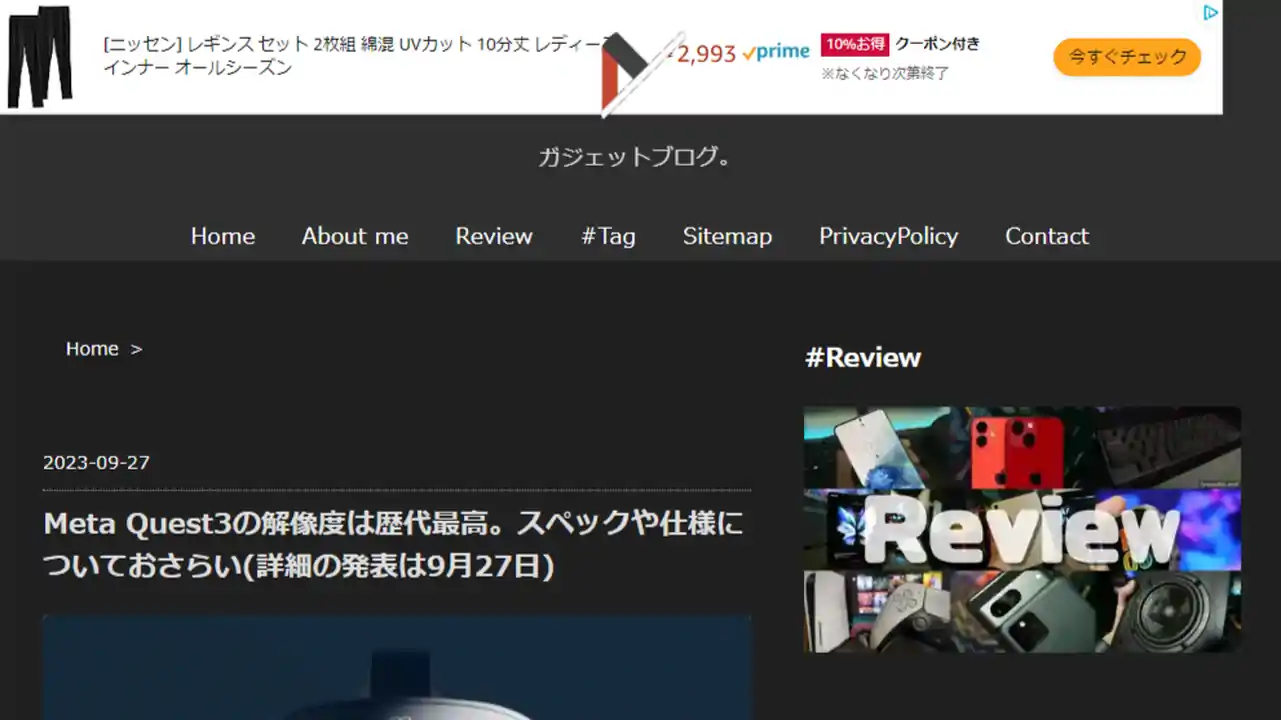1281x720 pixels.
Task: Open the #Tag menu item
Action: [608, 236]
